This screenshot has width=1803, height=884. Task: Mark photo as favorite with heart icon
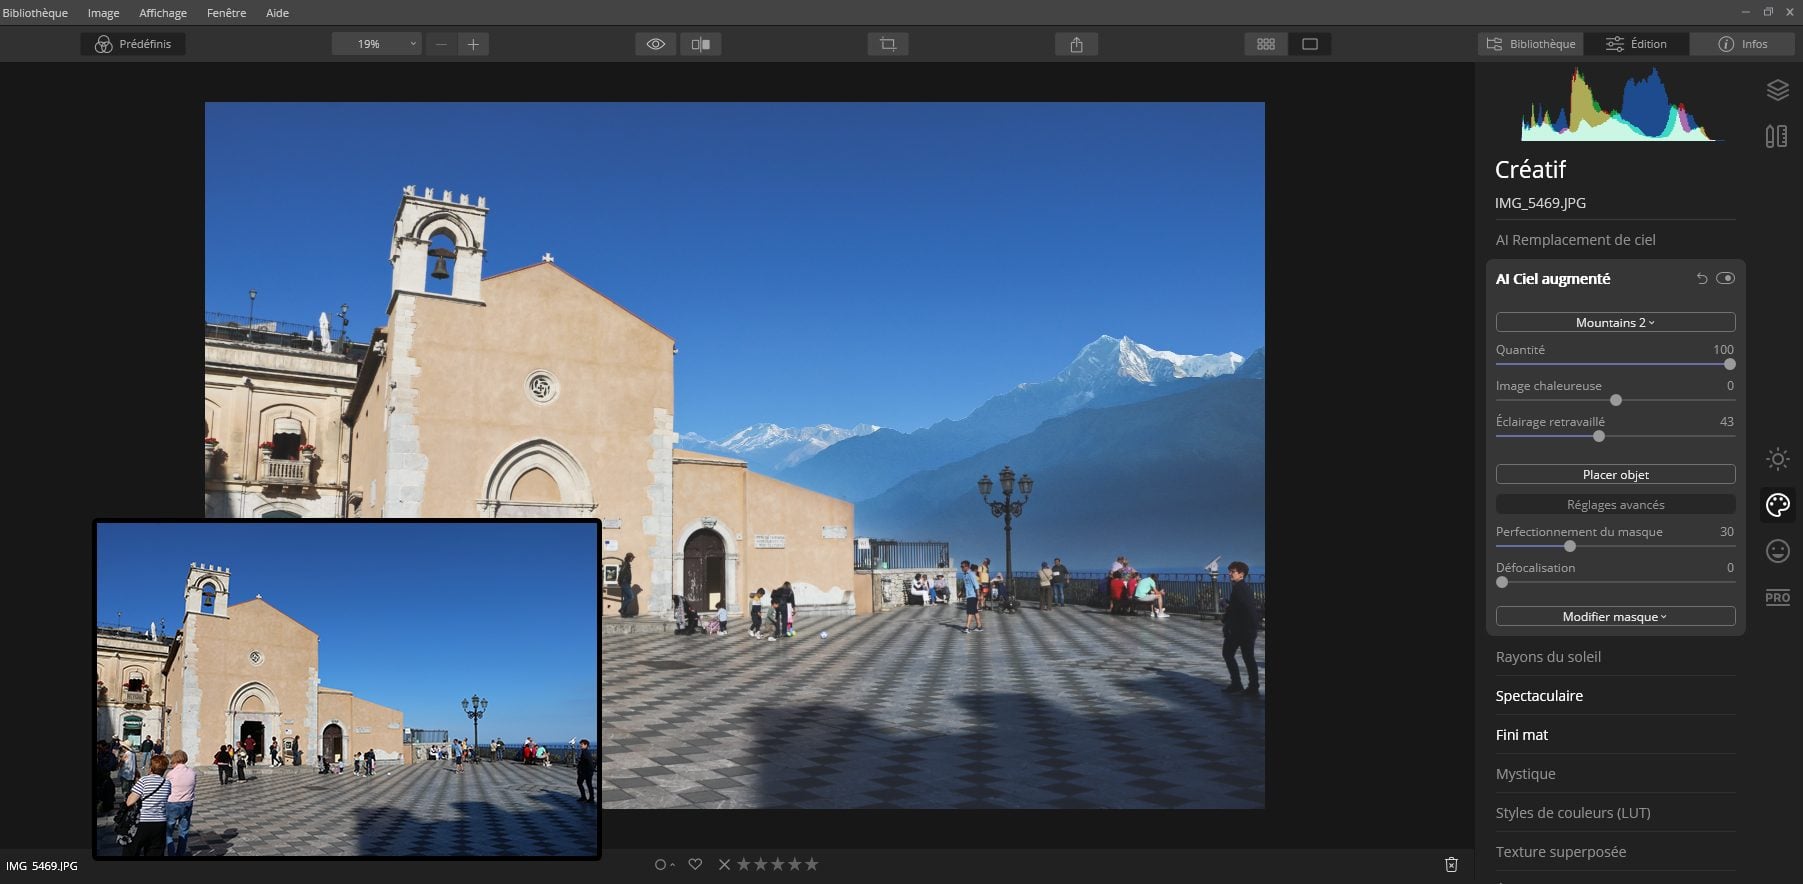click(x=695, y=864)
